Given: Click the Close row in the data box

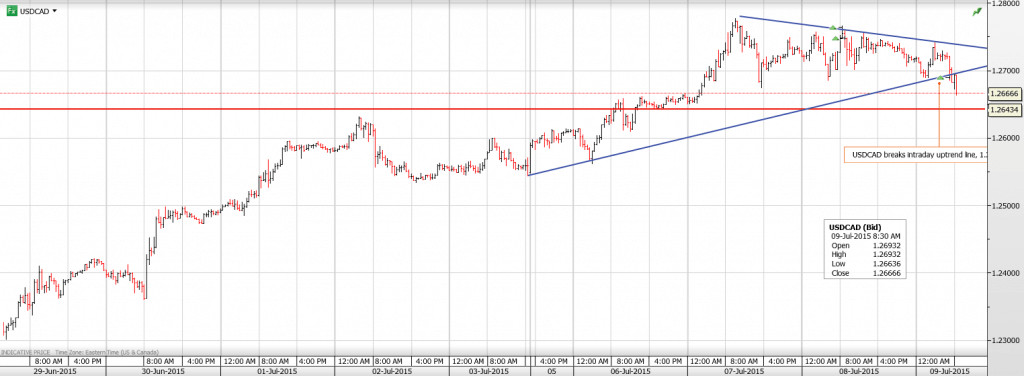Looking at the screenshot, I should 867,273.
